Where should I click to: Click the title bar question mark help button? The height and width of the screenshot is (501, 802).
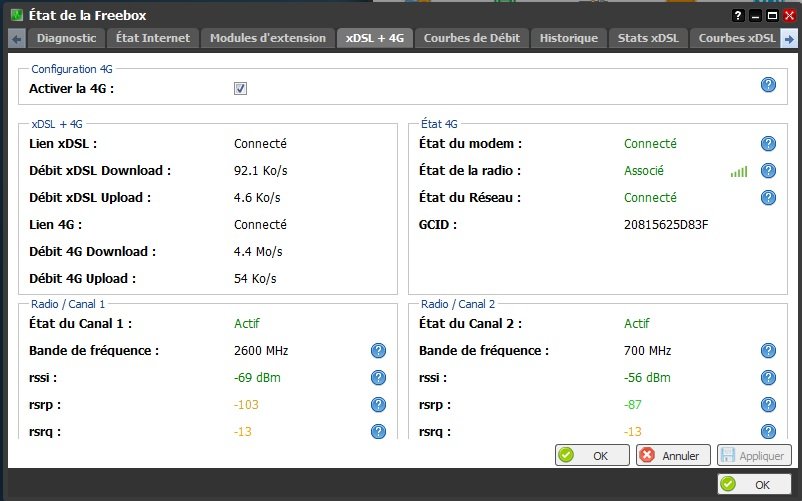[738, 15]
